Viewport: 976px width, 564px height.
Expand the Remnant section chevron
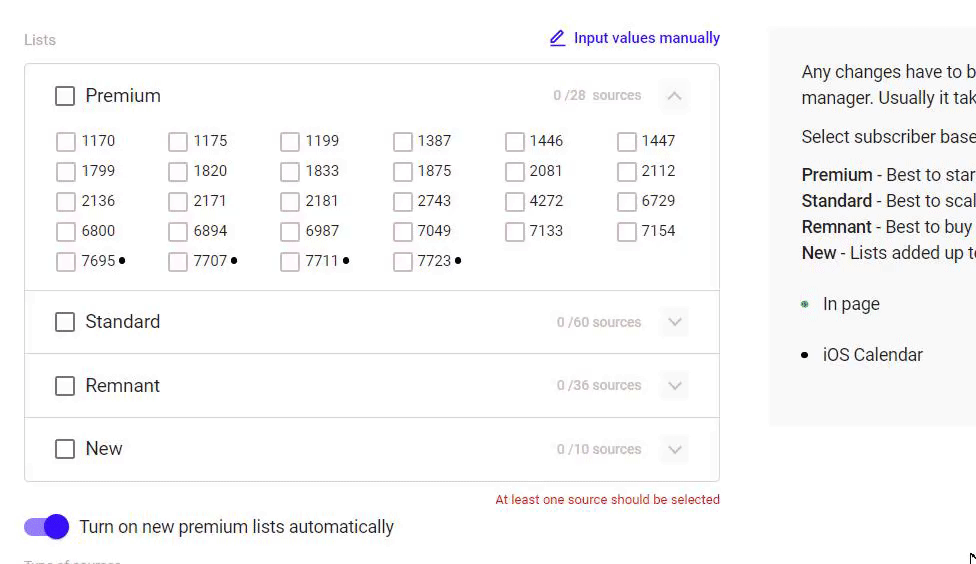[675, 385]
